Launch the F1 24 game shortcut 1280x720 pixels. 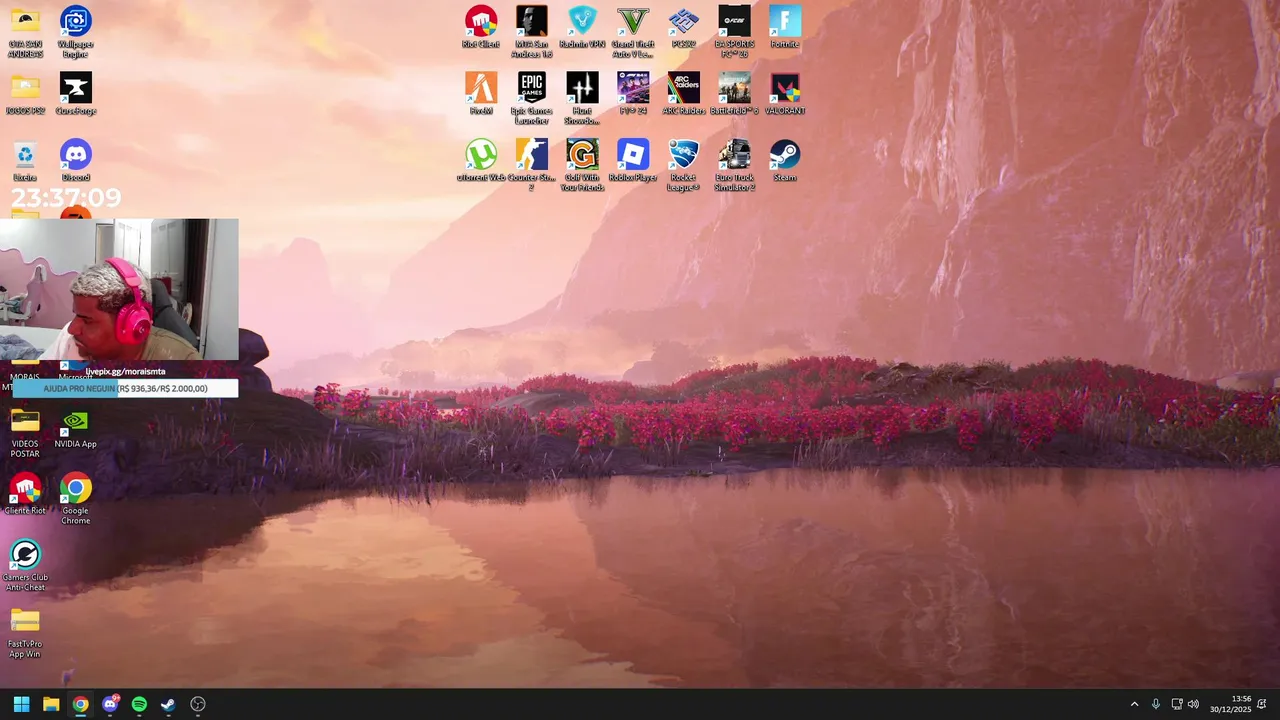[633, 94]
